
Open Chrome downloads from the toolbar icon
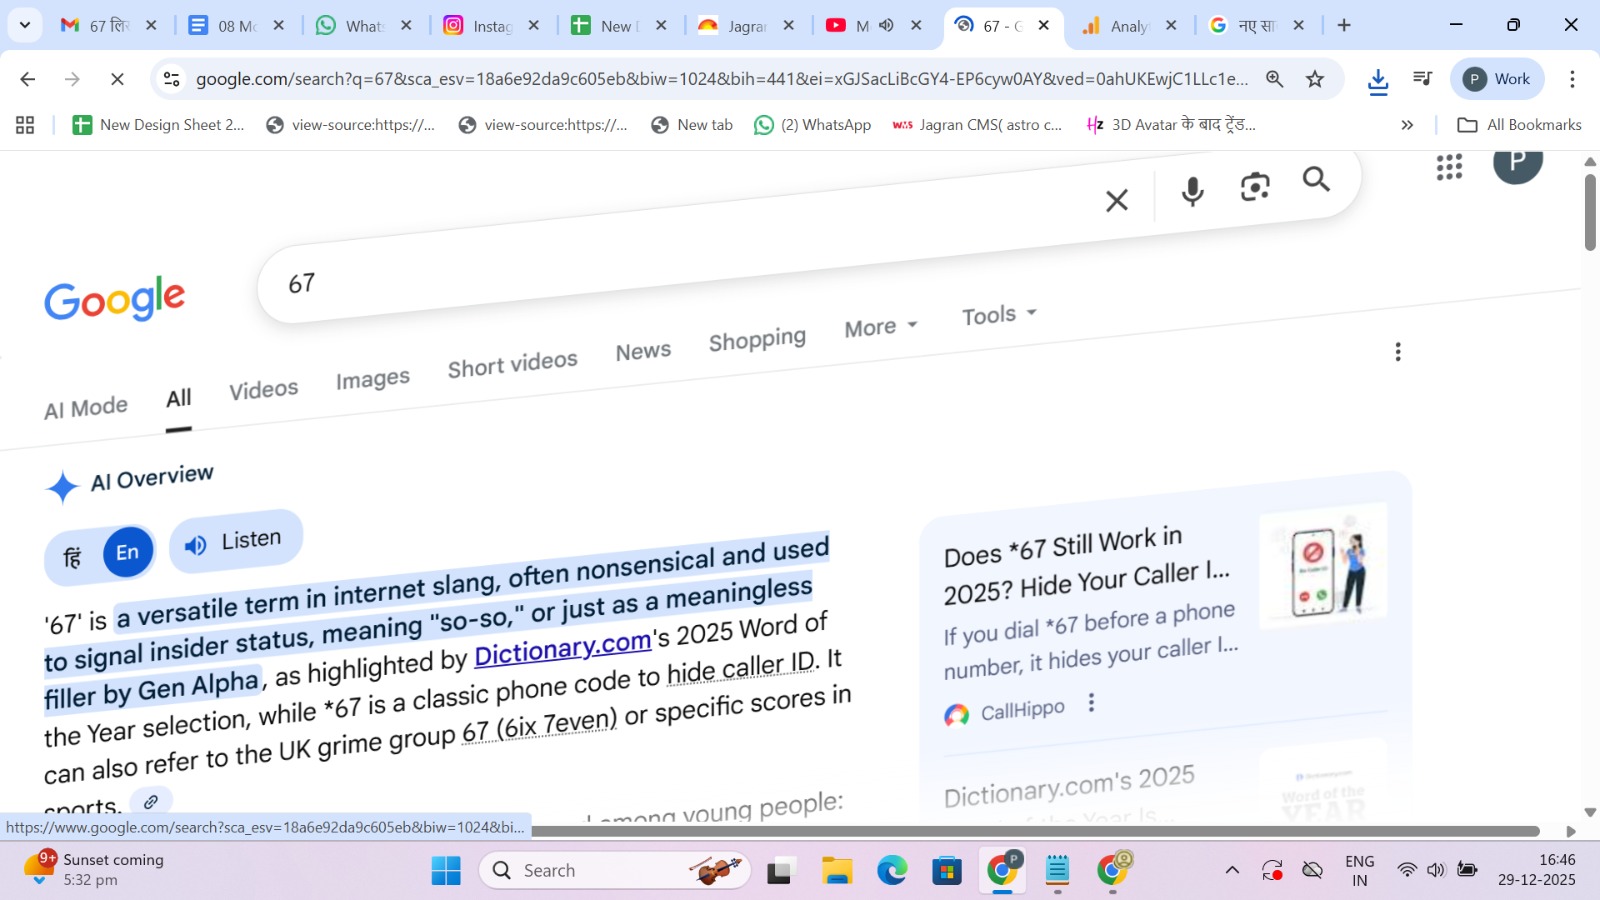click(x=1380, y=79)
